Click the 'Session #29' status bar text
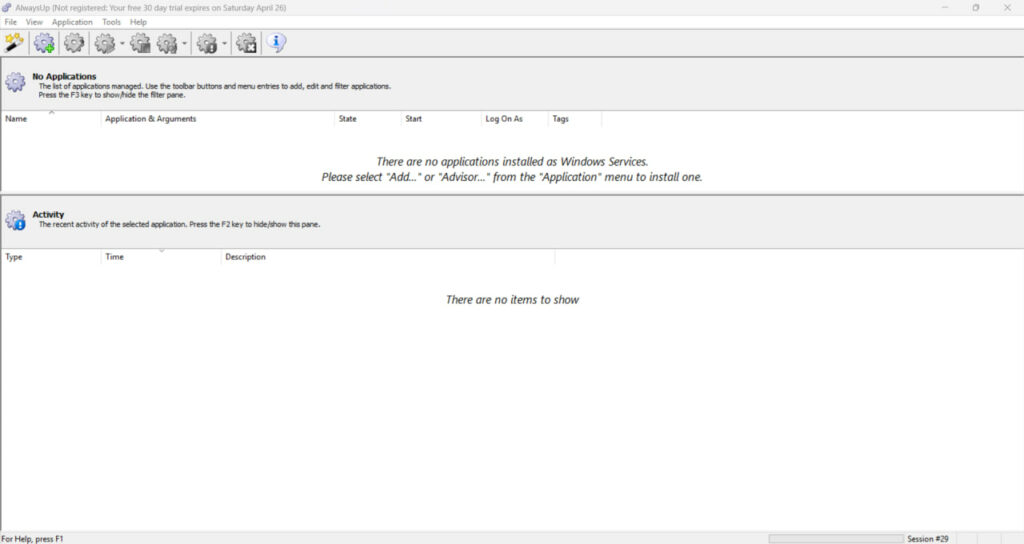Screen dimensions: 1024x544 tap(927, 539)
